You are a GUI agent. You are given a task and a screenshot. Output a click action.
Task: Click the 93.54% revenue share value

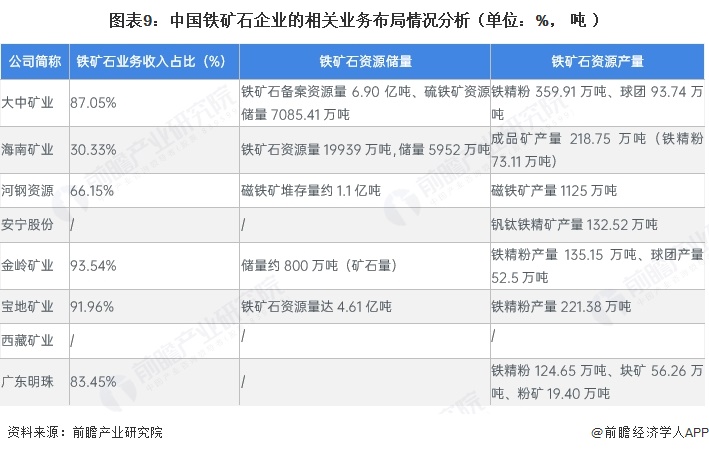tap(93, 266)
